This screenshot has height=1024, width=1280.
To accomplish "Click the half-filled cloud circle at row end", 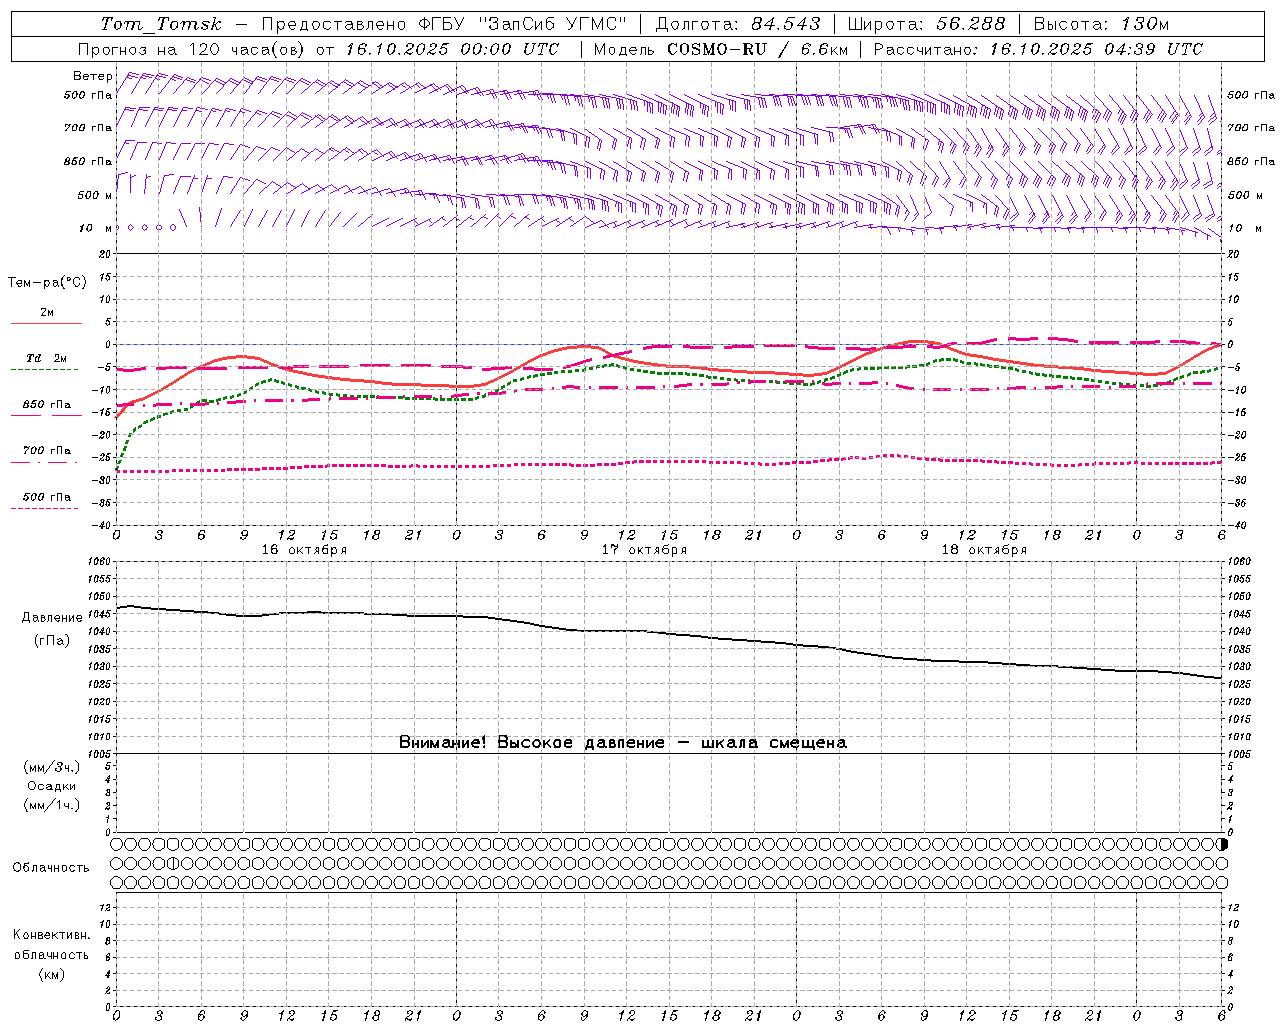I will [1221, 844].
